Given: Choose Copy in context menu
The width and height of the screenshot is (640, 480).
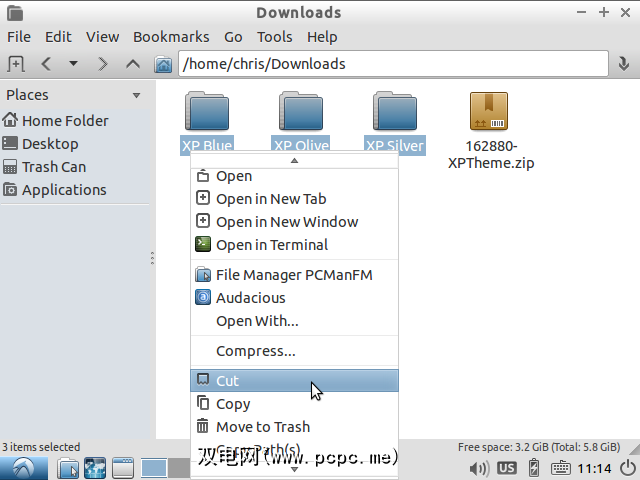Looking at the screenshot, I should (x=294, y=404).
